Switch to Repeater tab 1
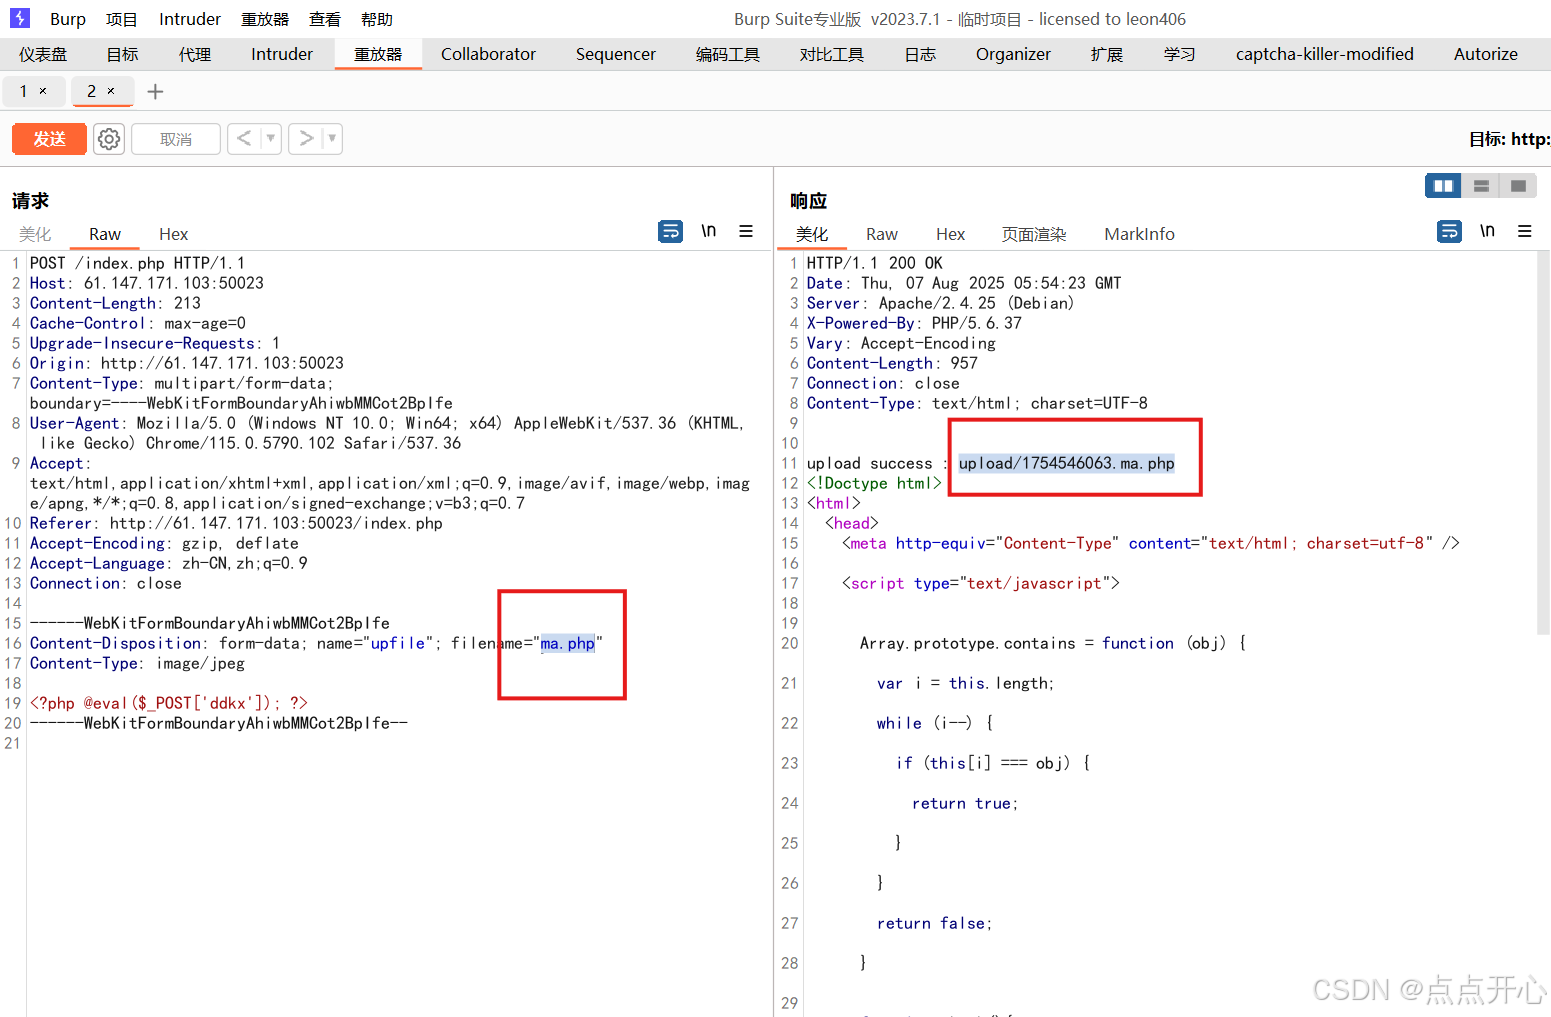The width and height of the screenshot is (1551, 1017). [24, 91]
